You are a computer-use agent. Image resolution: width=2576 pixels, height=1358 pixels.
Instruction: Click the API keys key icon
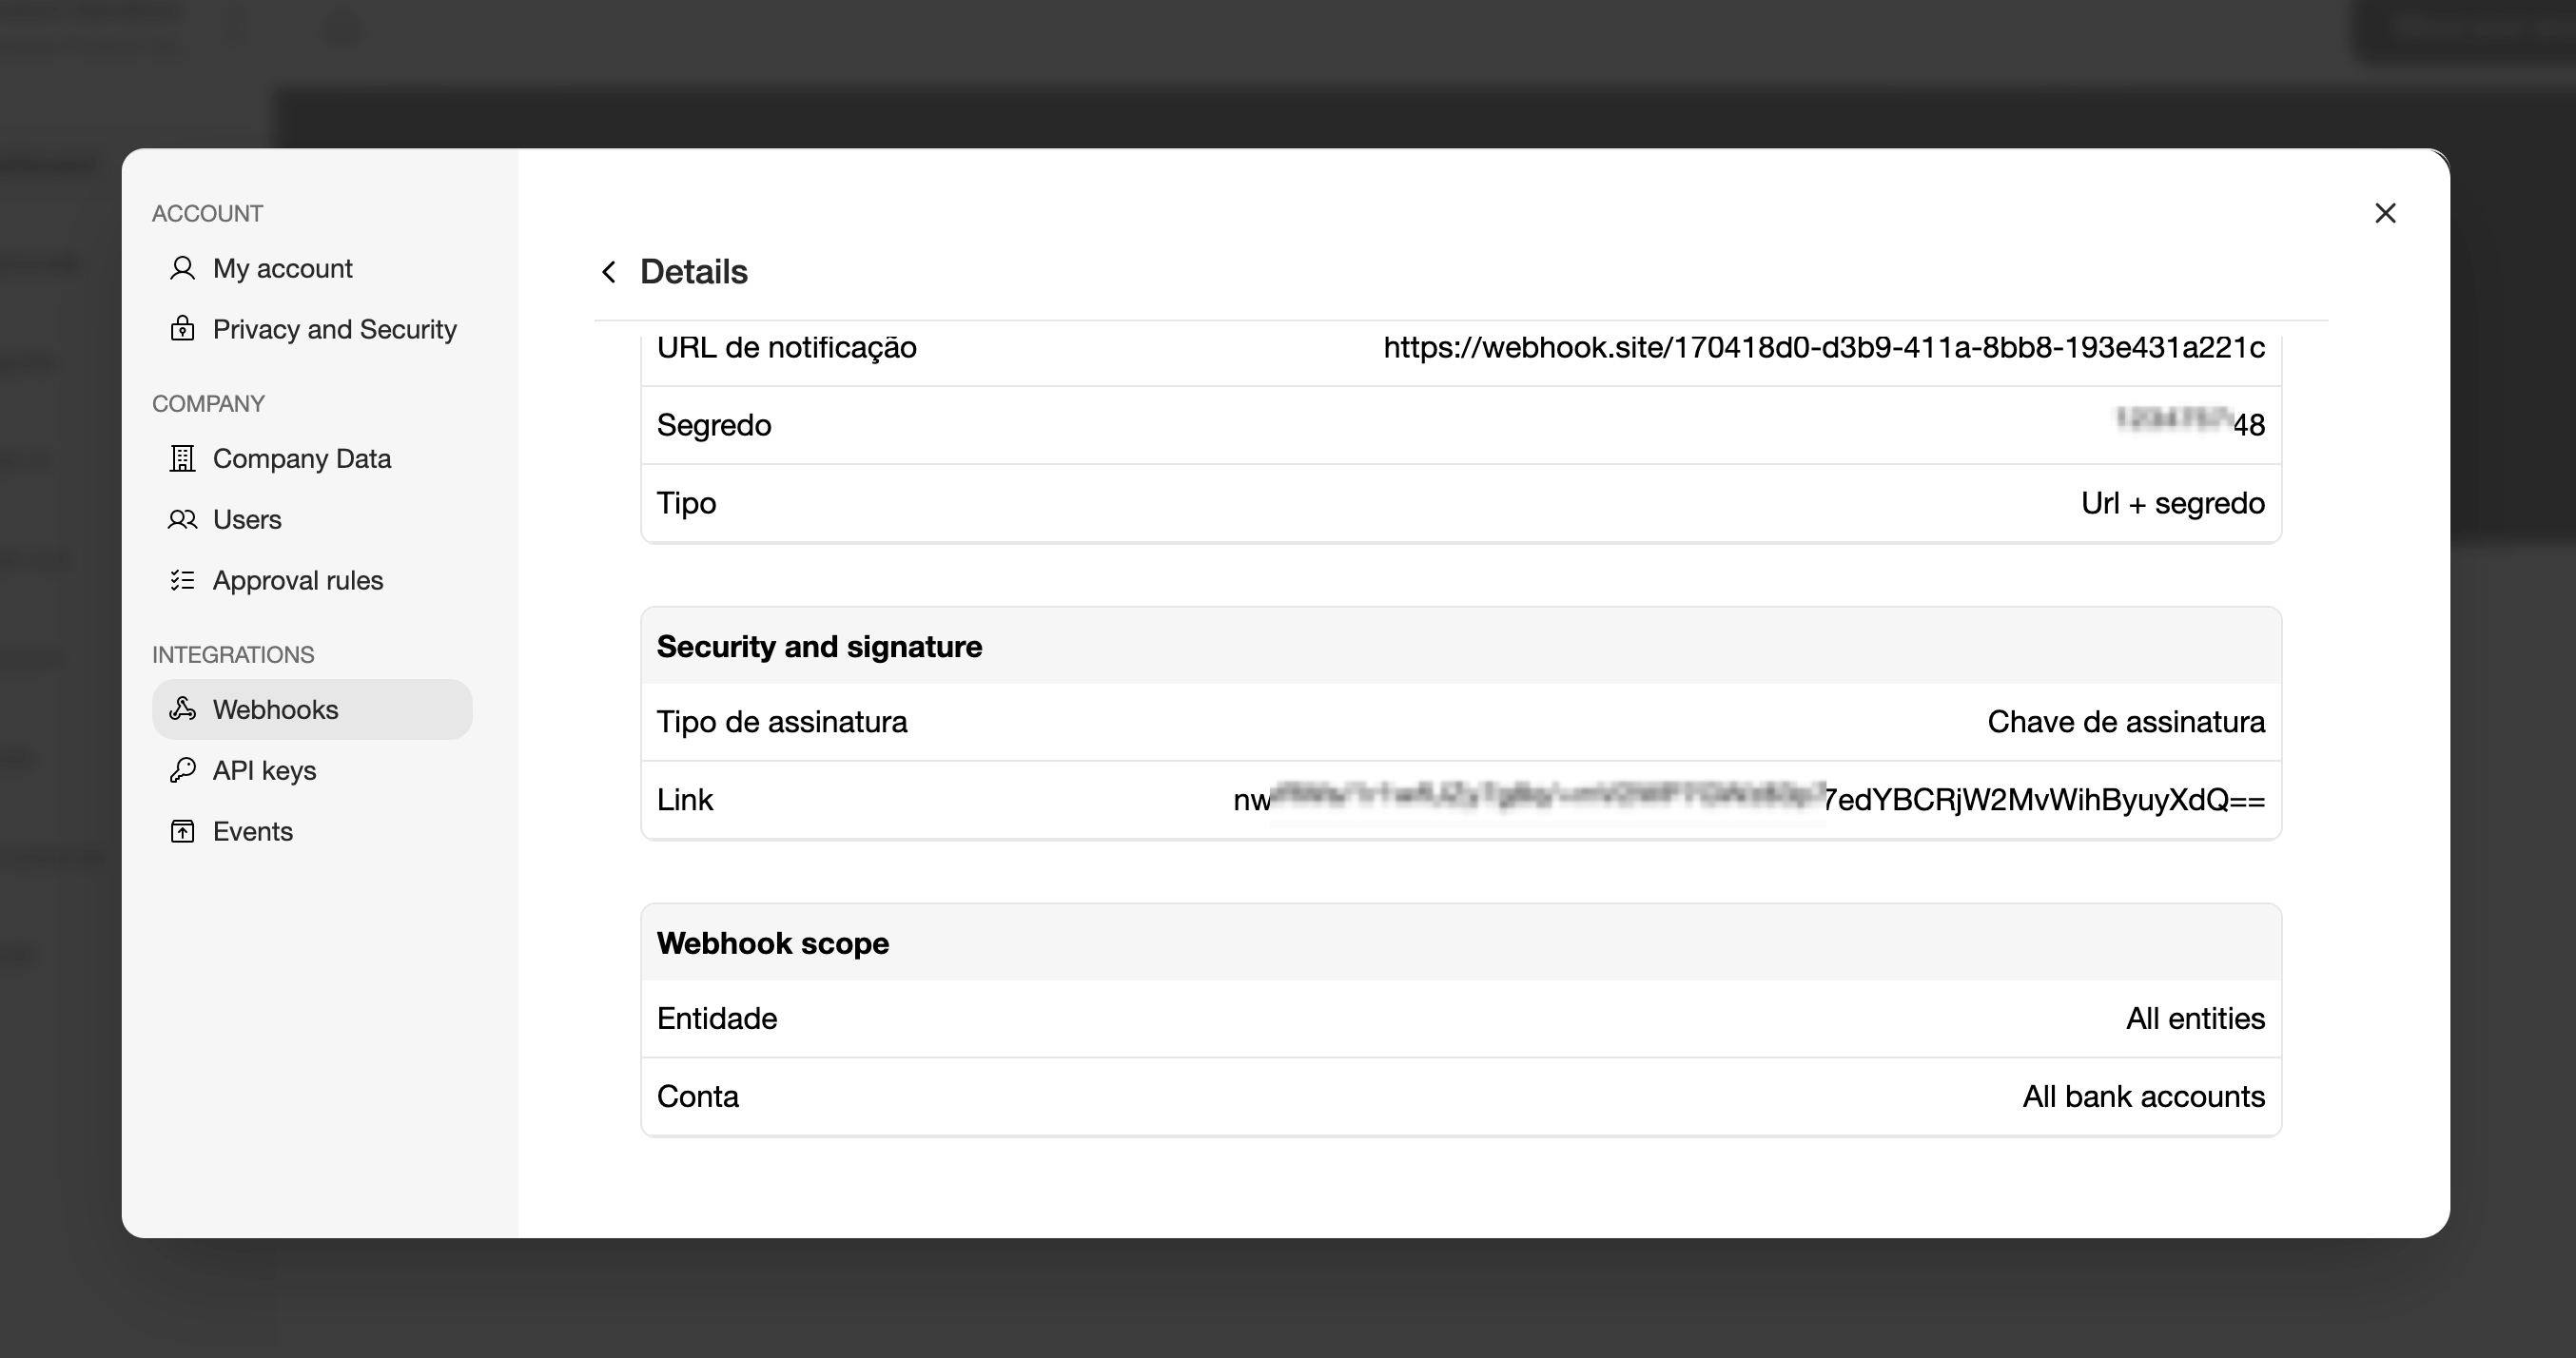click(x=182, y=770)
